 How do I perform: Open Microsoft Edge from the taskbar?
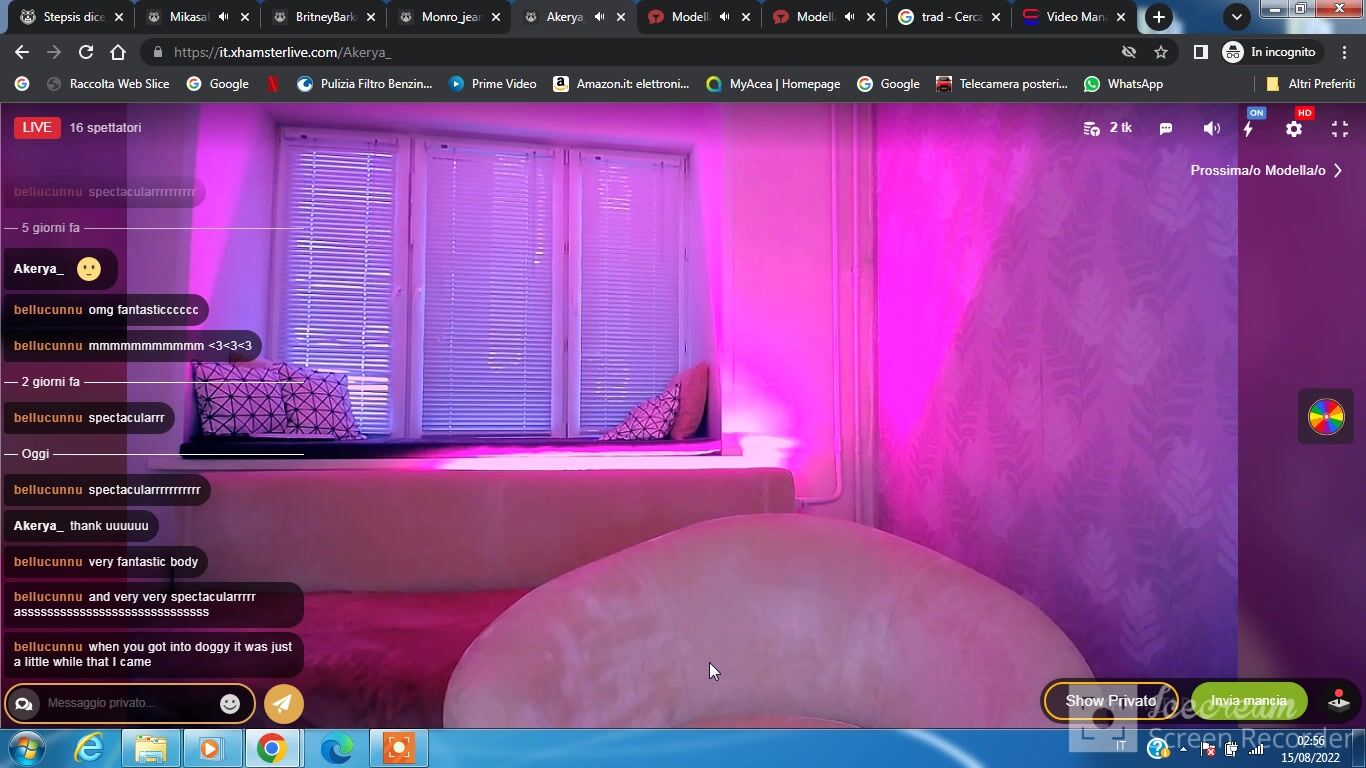point(336,748)
